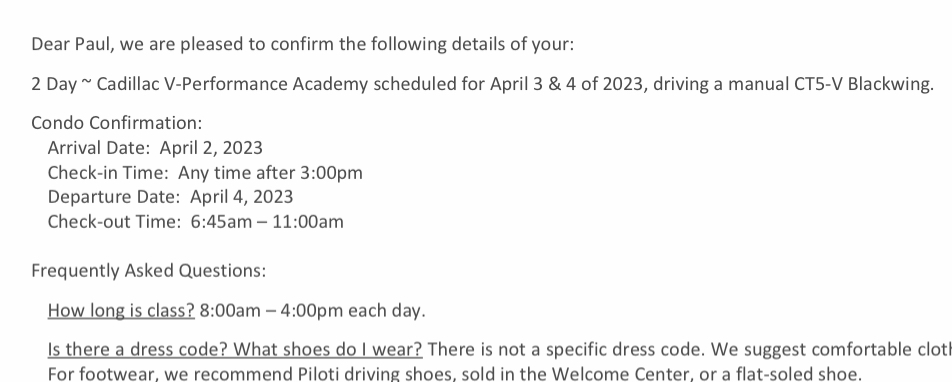The width and height of the screenshot is (952, 382).
Task: Click the "Condo Confirmation:" heading
Action: (117, 123)
